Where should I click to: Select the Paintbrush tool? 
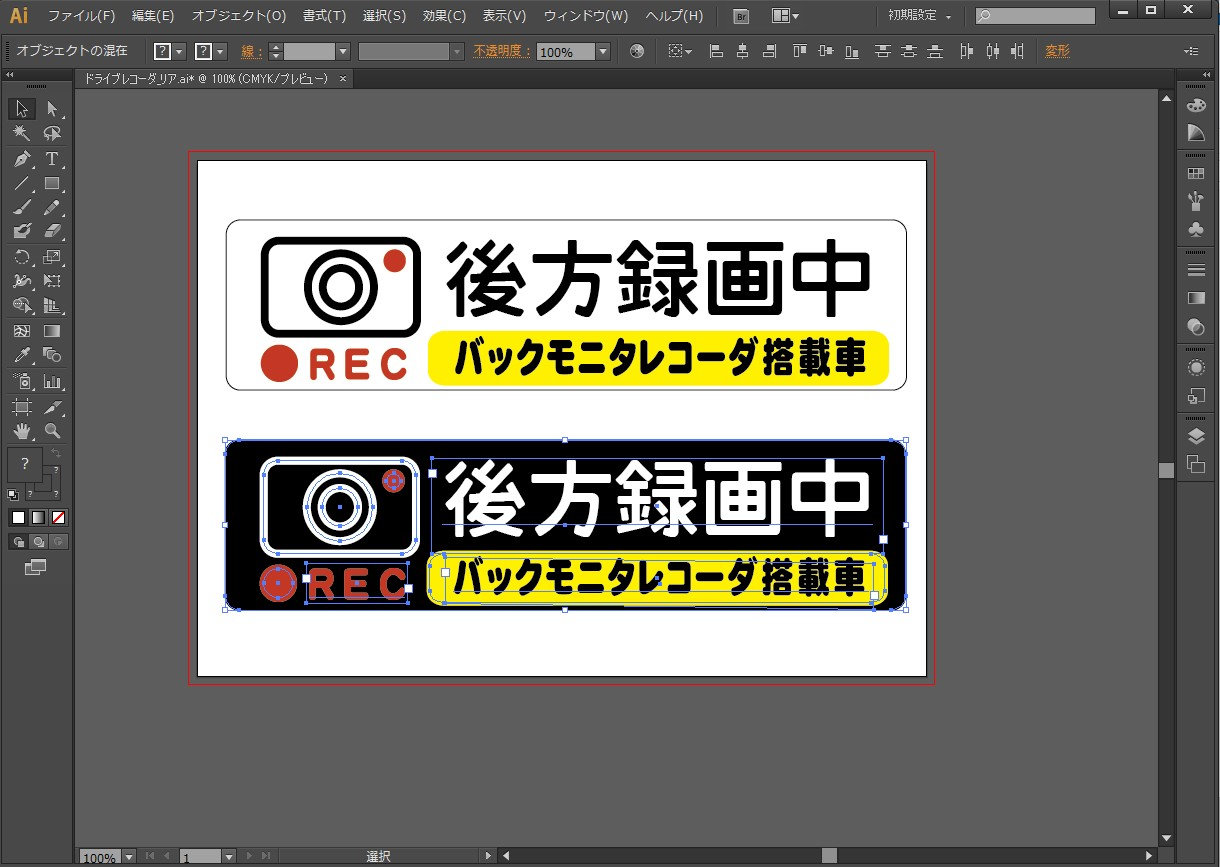point(22,208)
